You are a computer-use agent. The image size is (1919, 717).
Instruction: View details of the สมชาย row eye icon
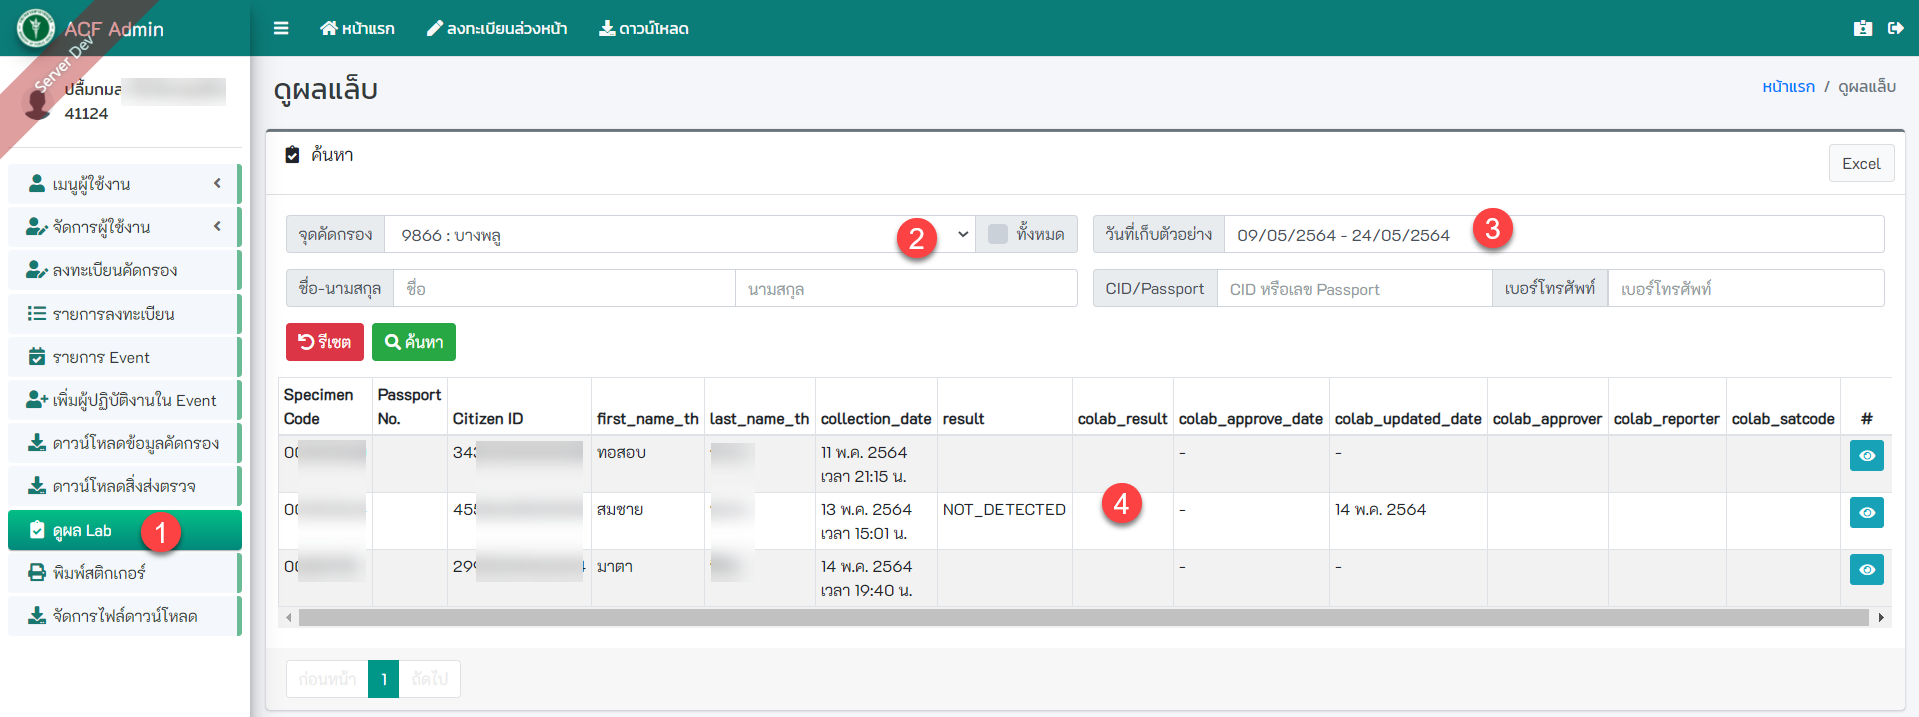(1866, 513)
